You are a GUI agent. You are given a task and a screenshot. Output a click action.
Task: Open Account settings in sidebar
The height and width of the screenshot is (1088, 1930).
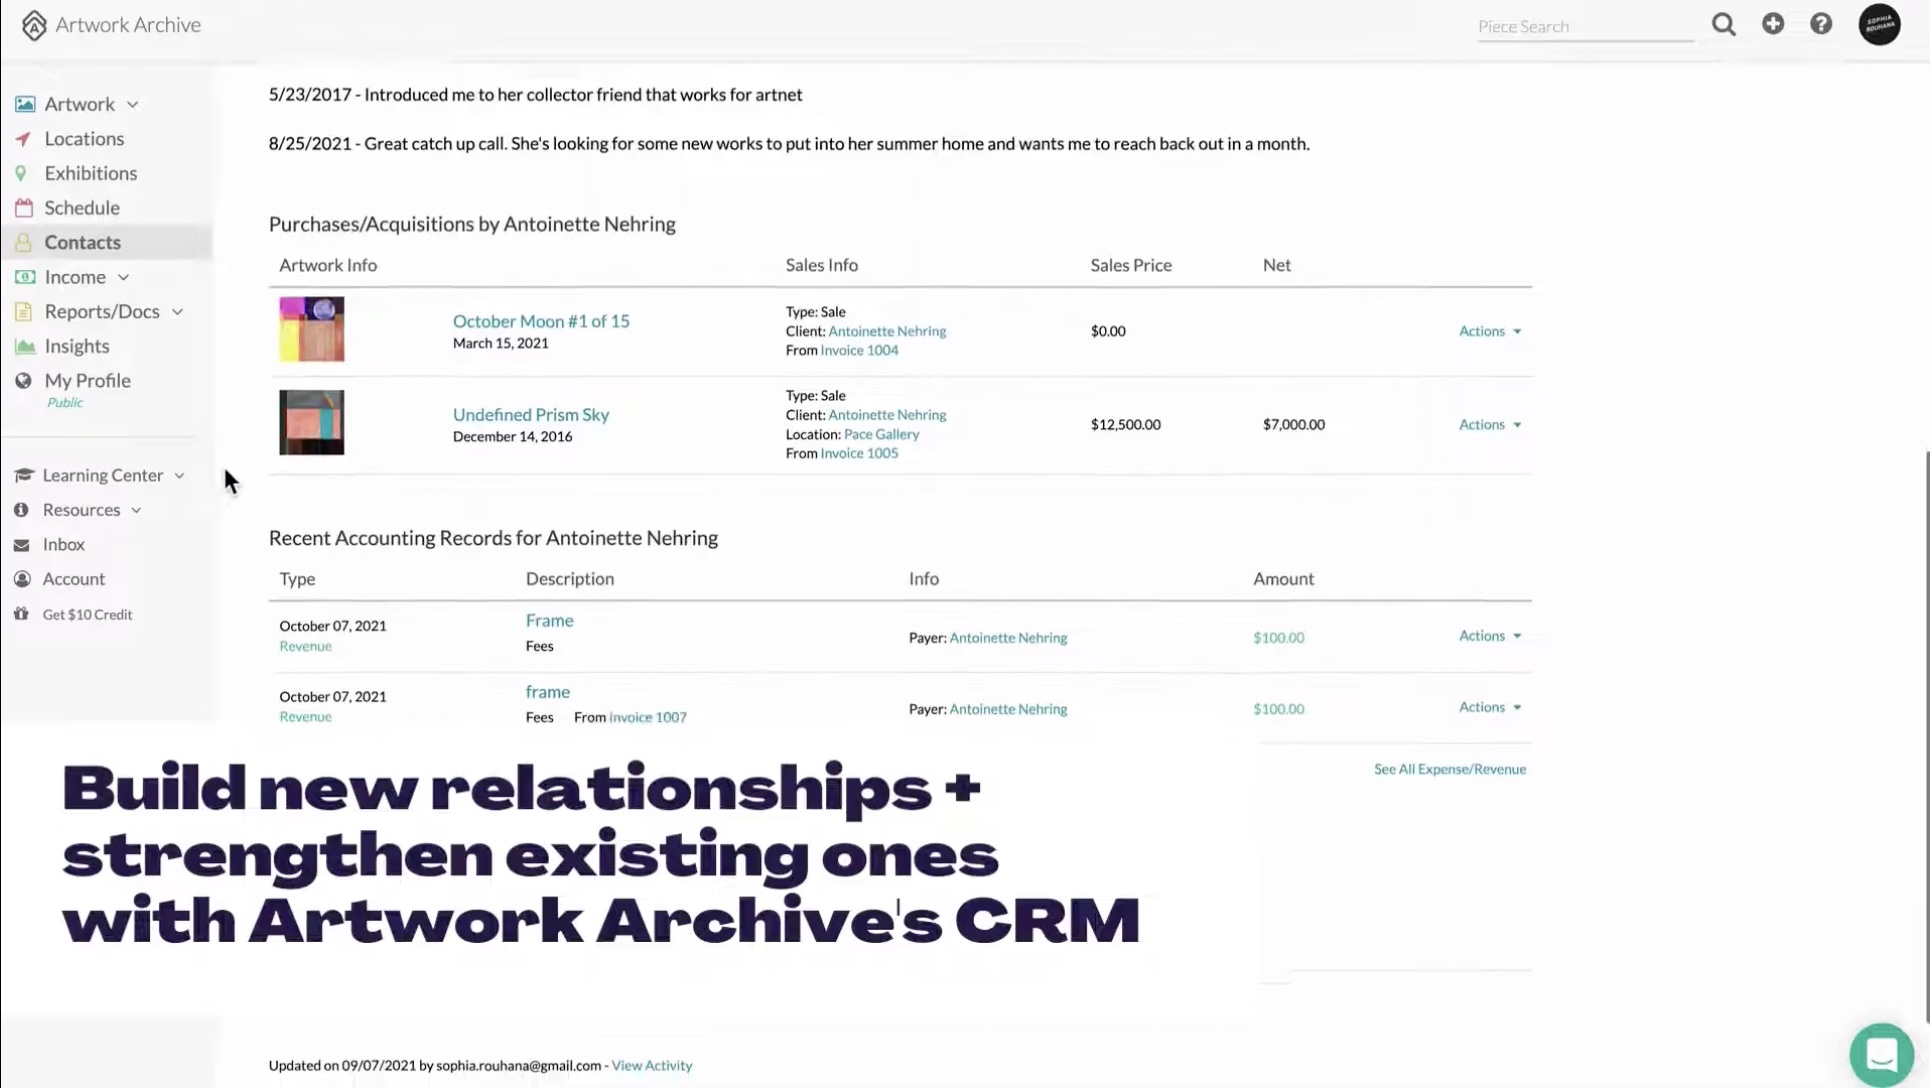(73, 579)
